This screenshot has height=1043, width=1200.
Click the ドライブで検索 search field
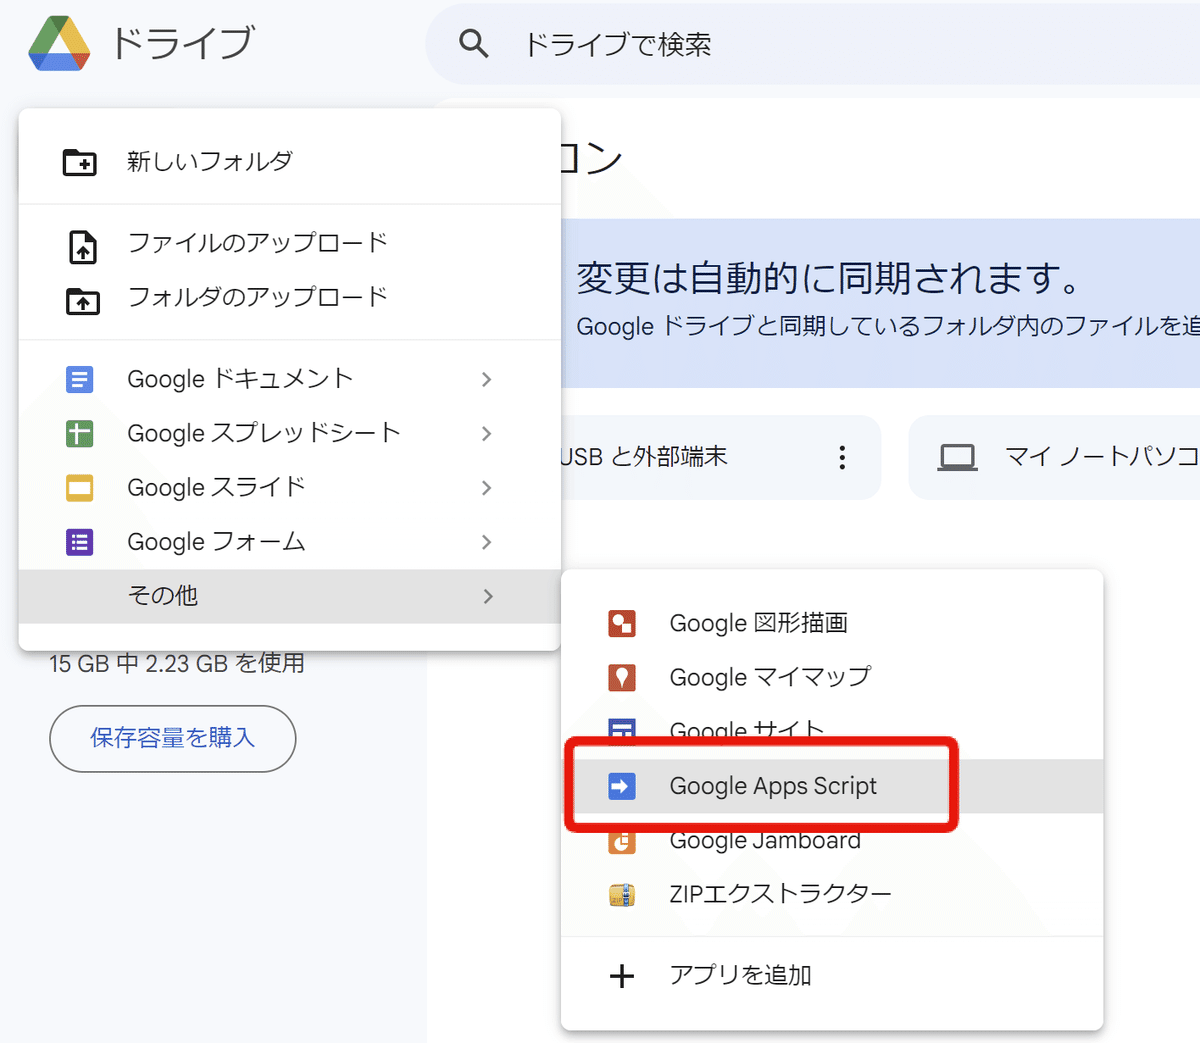(812, 44)
